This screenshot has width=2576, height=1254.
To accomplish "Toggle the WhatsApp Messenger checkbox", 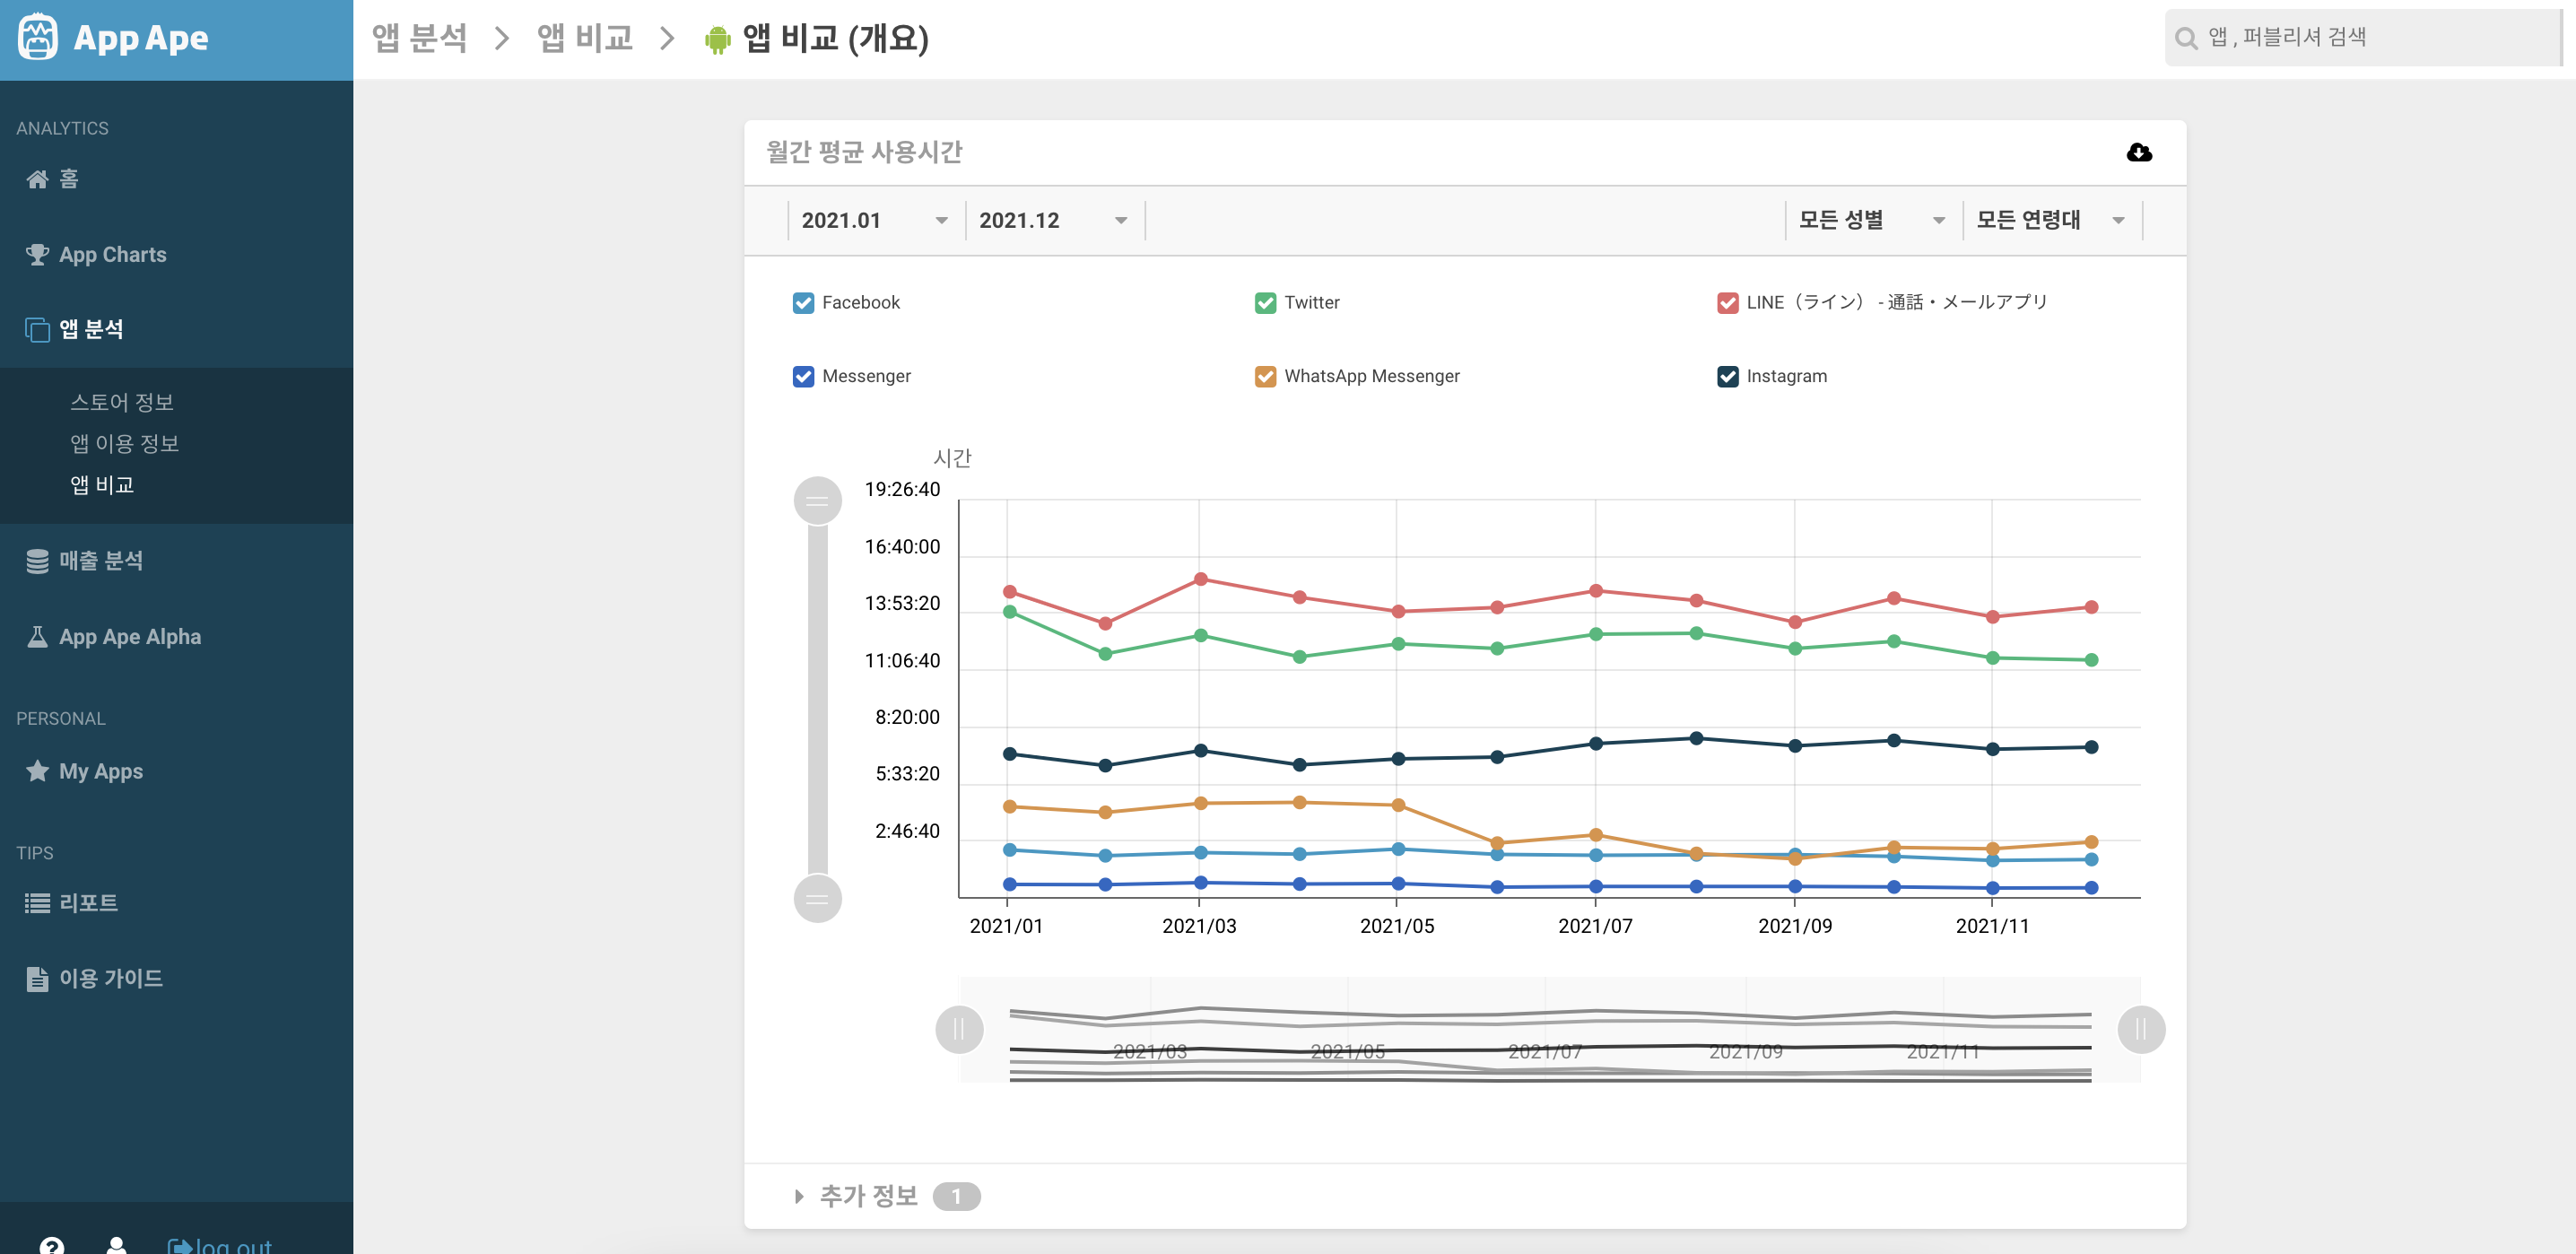I will click(1265, 377).
